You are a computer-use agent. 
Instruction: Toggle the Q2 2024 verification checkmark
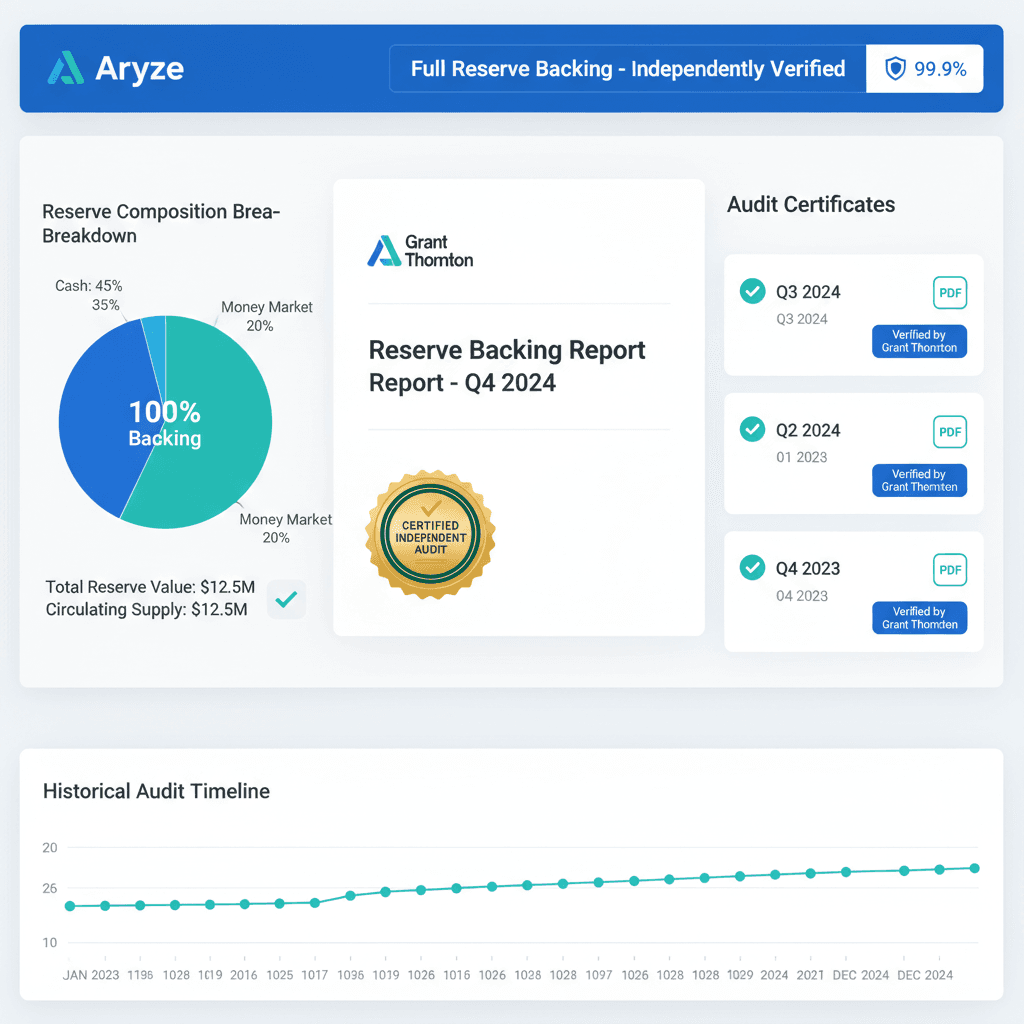pos(752,429)
